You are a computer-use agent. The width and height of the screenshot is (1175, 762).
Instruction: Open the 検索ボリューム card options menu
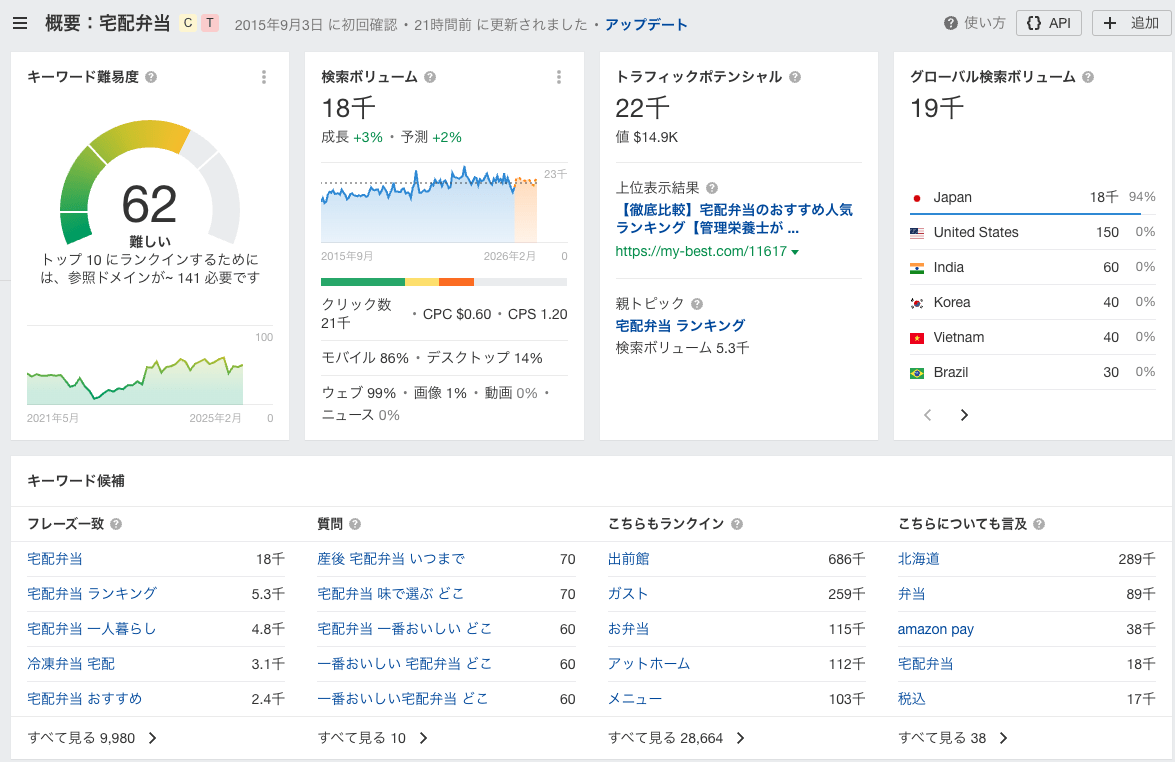[x=559, y=76]
